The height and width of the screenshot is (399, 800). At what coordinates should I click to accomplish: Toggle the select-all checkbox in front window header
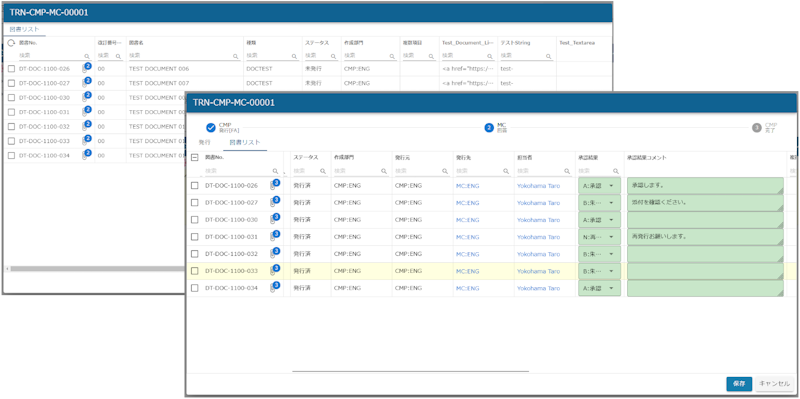coord(194,158)
